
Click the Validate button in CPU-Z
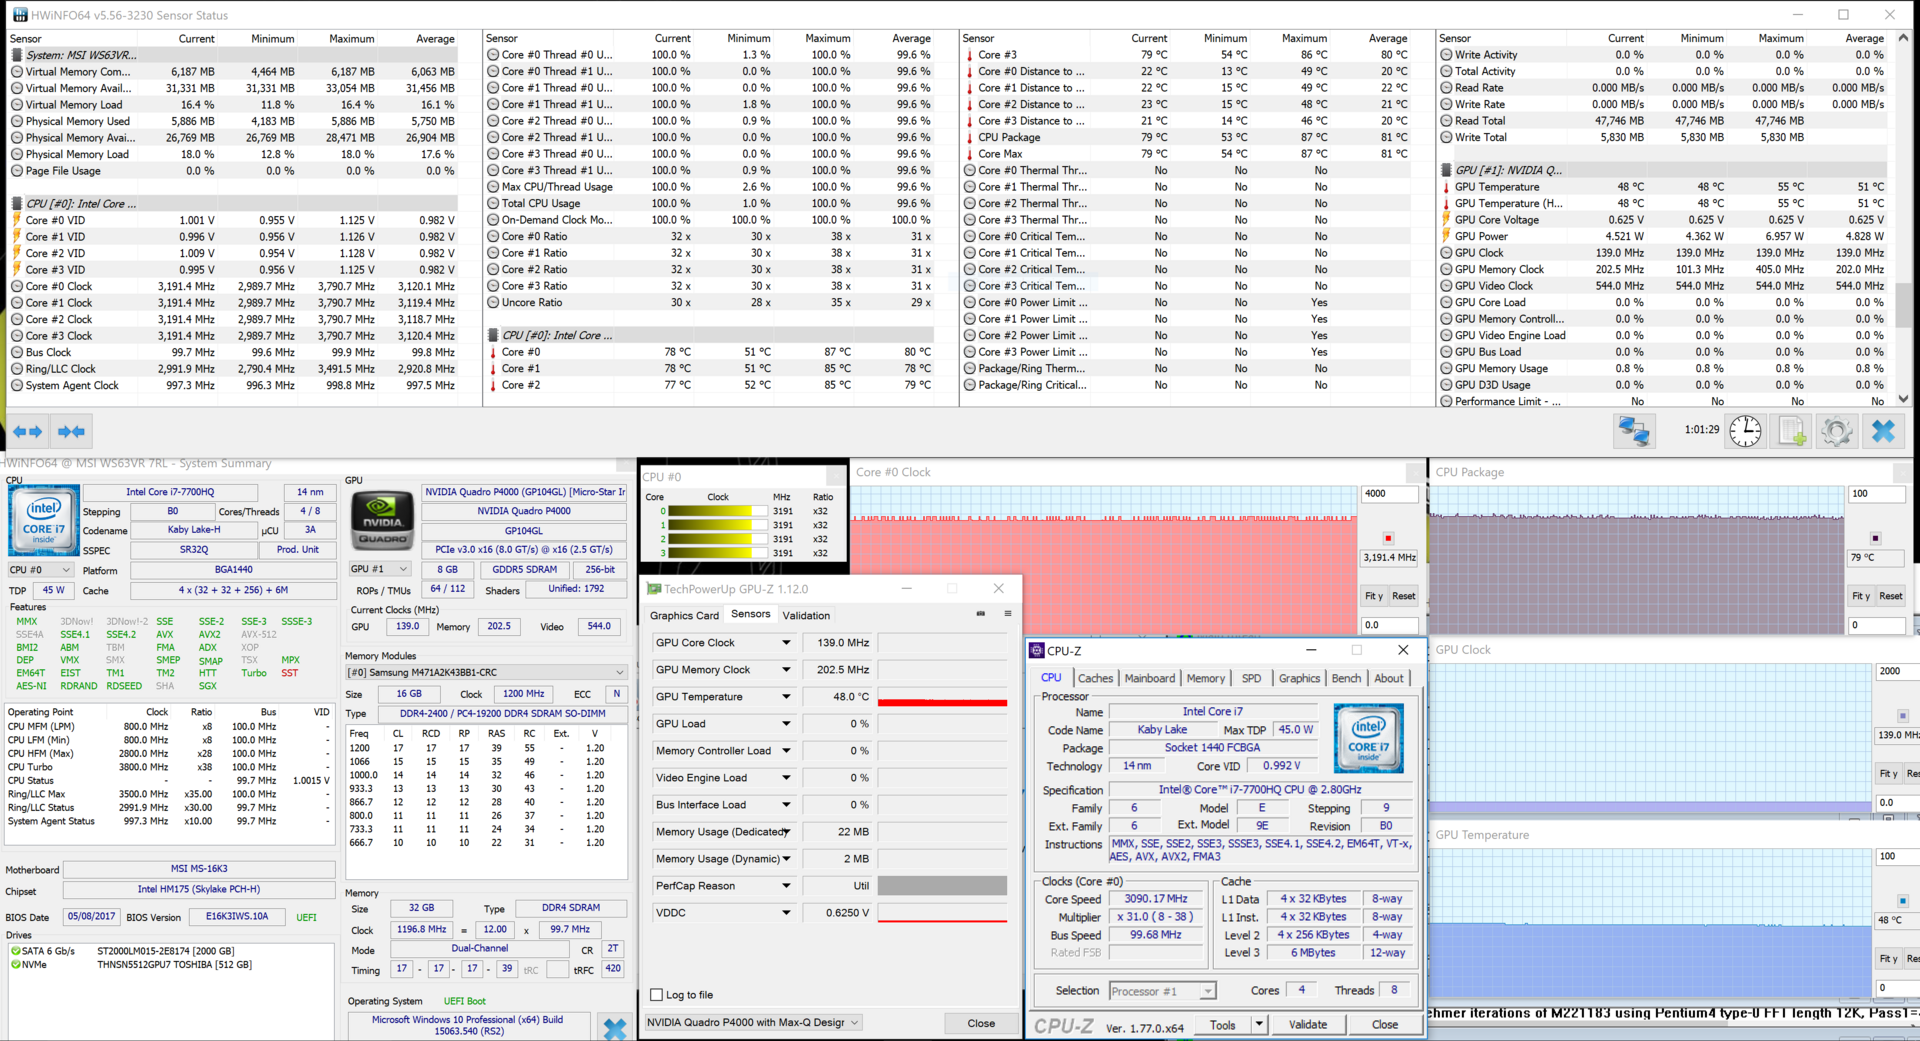[1308, 1025]
